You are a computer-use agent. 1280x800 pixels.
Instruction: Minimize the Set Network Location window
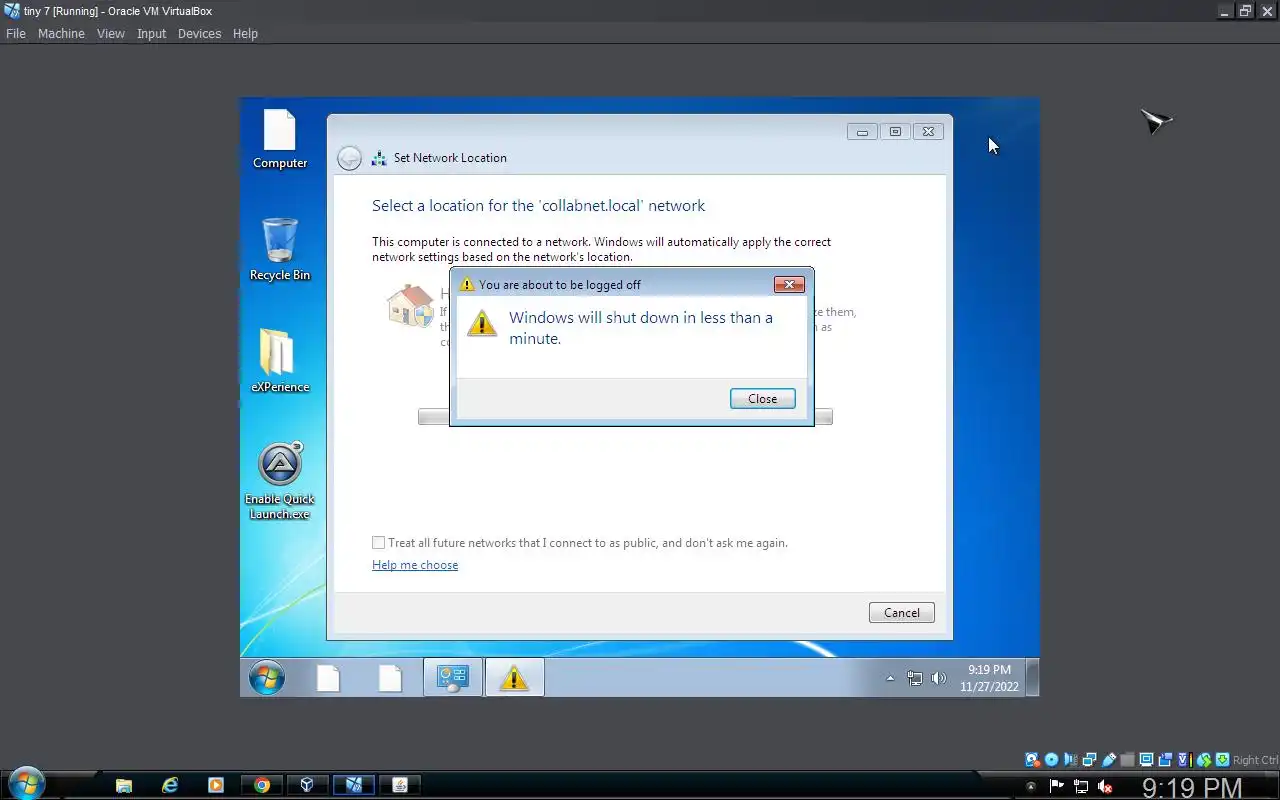coord(862,131)
